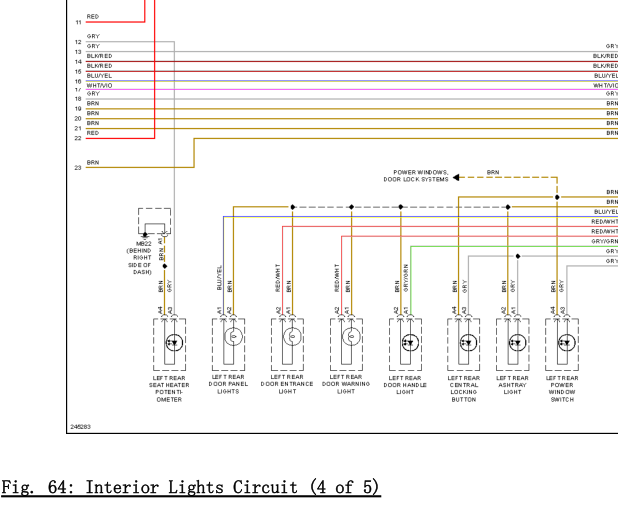Click the Left Rear Ashtray Light LED symbol

point(517,343)
